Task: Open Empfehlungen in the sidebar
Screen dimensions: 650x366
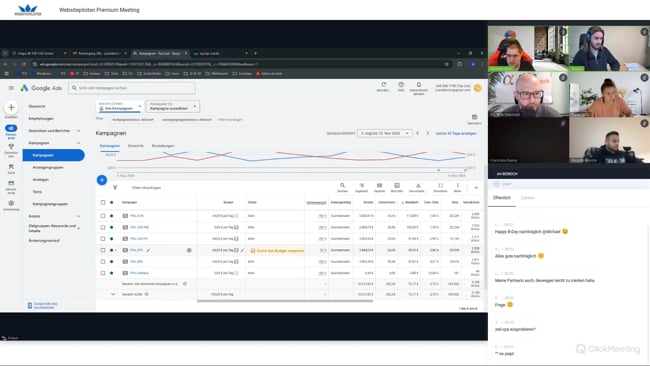Action: tap(41, 119)
